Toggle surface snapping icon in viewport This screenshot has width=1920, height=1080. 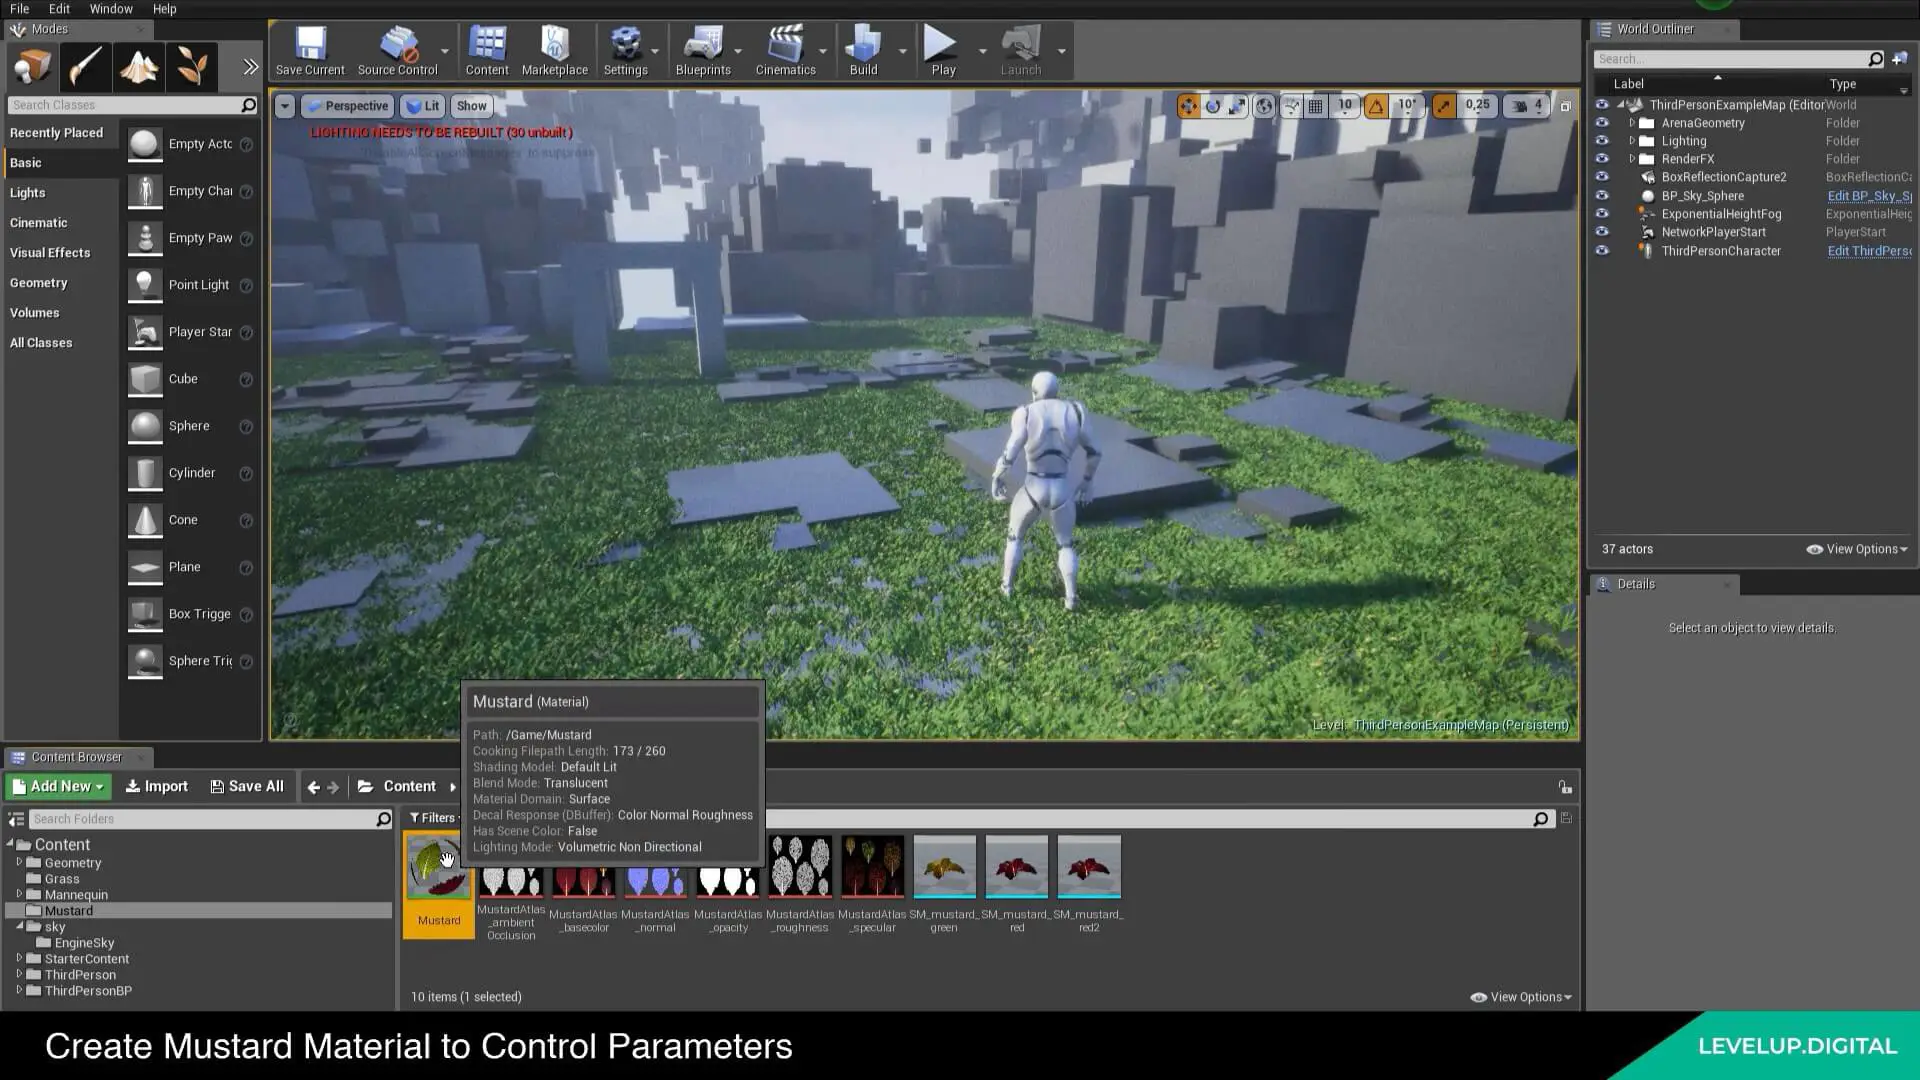point(1292,106)
